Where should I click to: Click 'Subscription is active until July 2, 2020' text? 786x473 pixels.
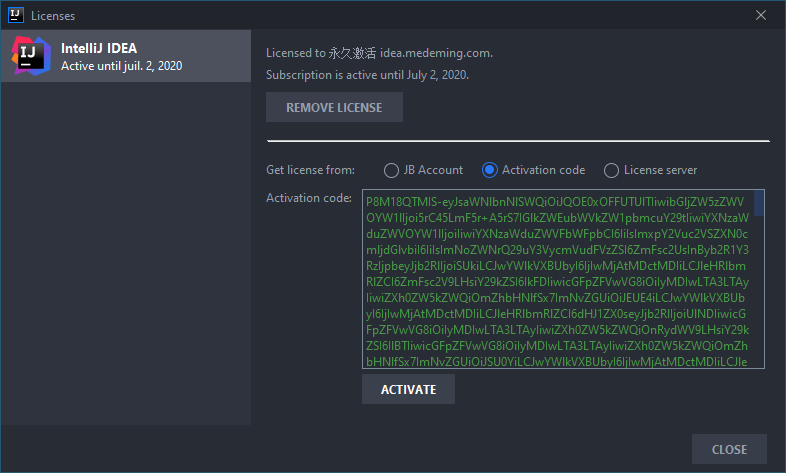367,75
